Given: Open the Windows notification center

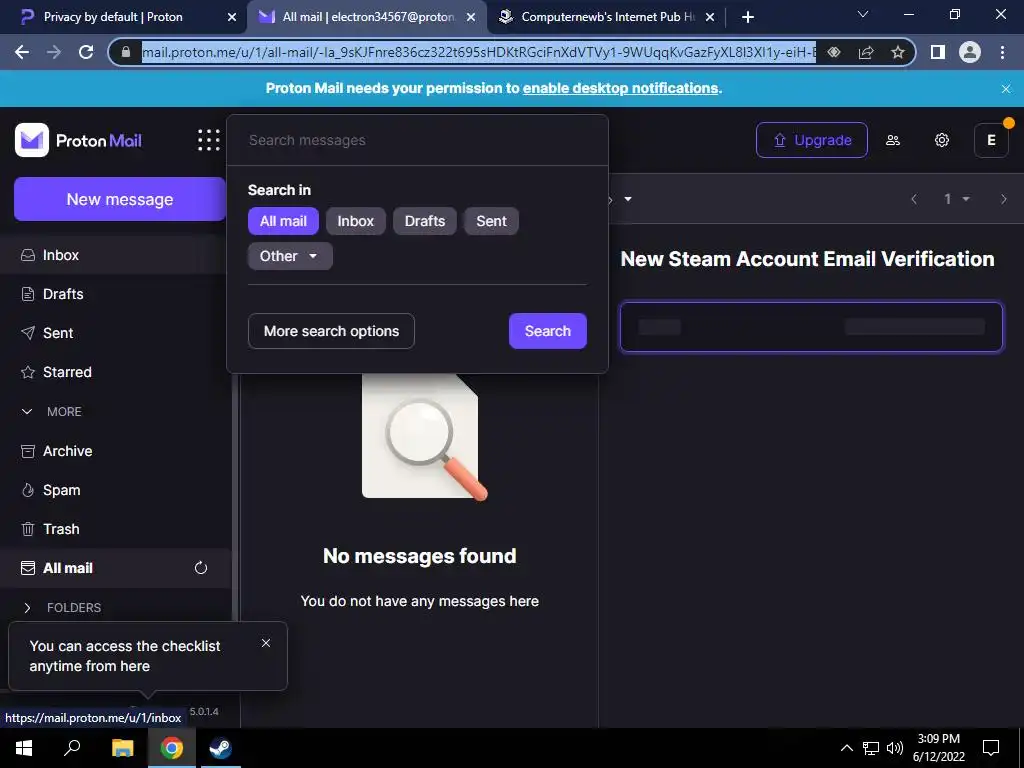Looking at the screenshot, I should 991,748.
